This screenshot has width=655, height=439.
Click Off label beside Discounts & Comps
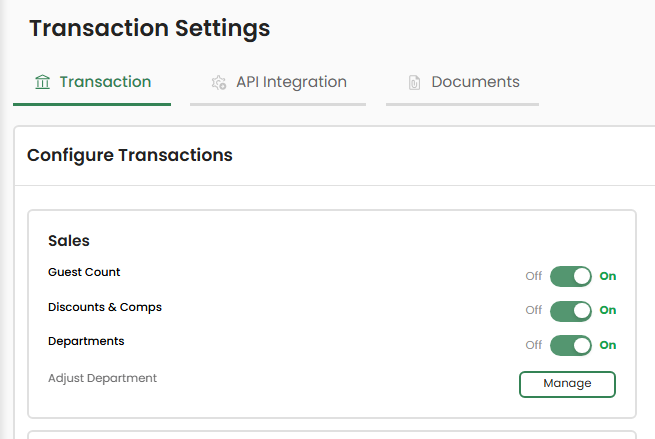tap(534, 310)
